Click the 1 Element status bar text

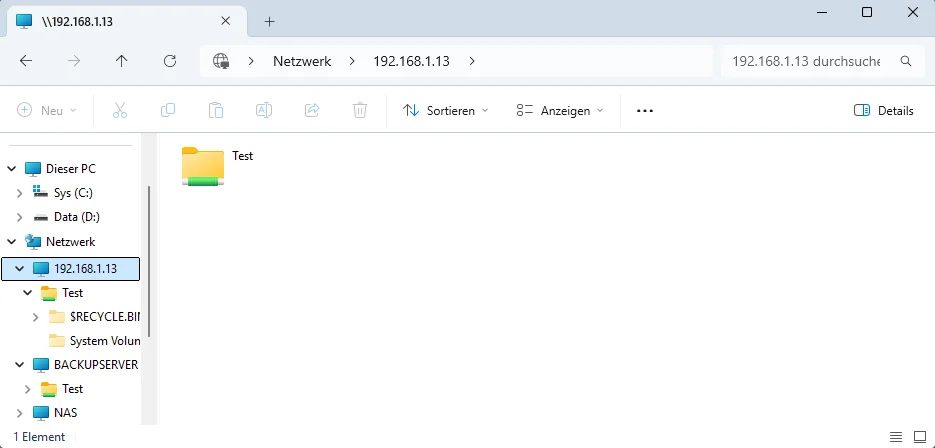39,437
